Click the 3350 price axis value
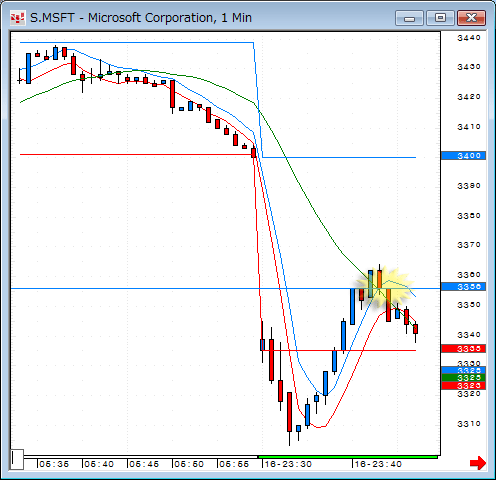Screen dimensions: 496x480 [x=469, y=305]
